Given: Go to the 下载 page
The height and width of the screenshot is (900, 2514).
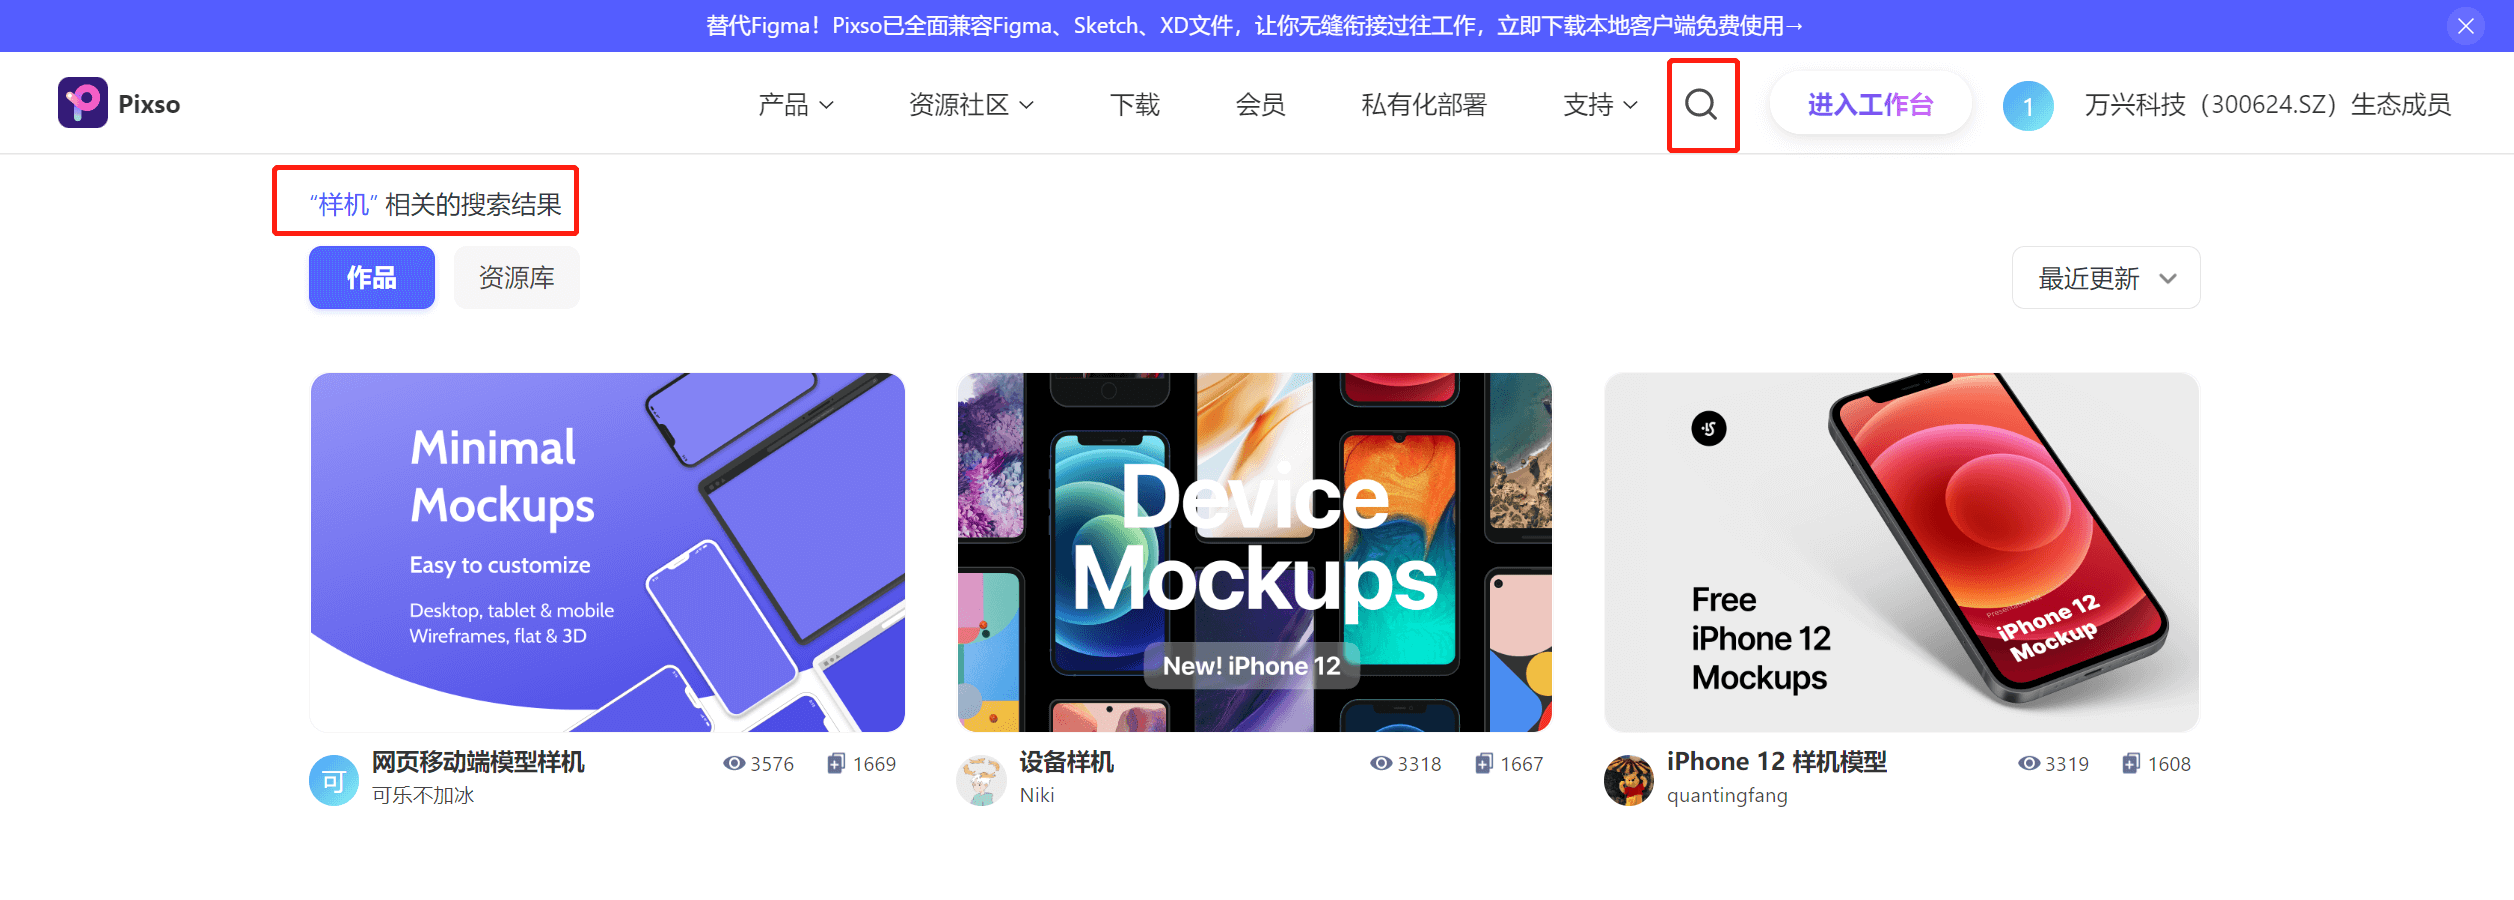Looking at the screenshot, I should tap(1135, 105).
